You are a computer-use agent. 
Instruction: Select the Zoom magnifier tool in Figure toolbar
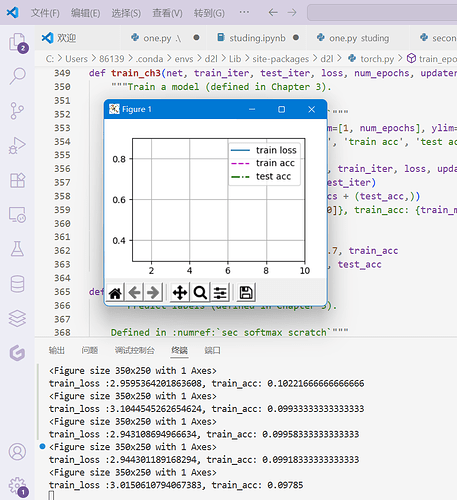pyautogui.click(x=200, y=293)
